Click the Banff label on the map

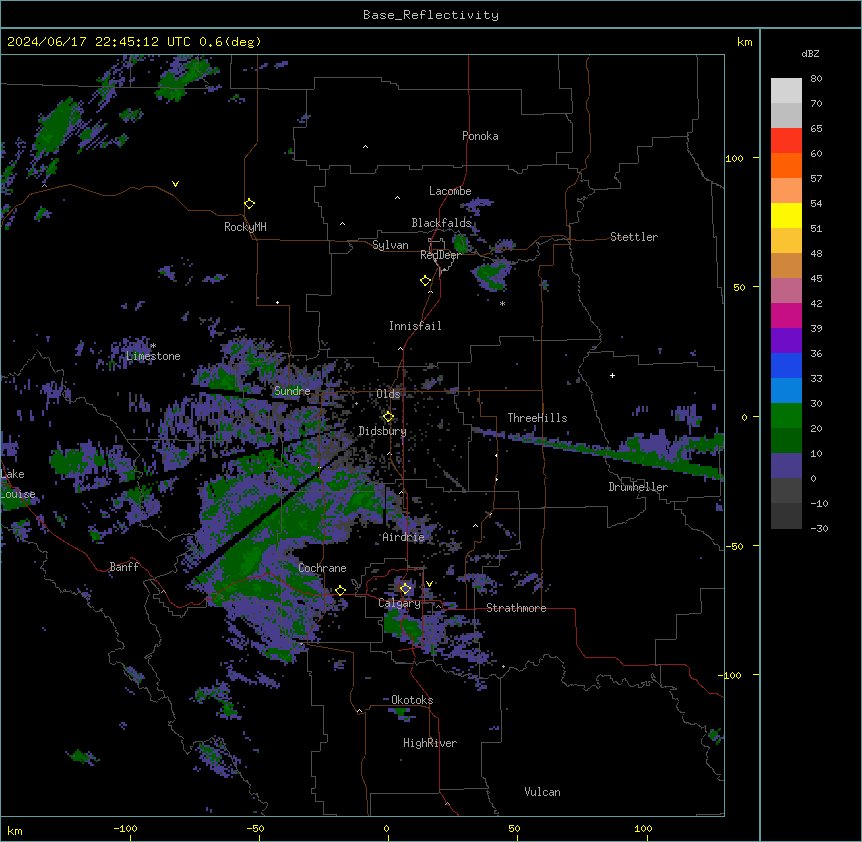click(x=124, y=567)
